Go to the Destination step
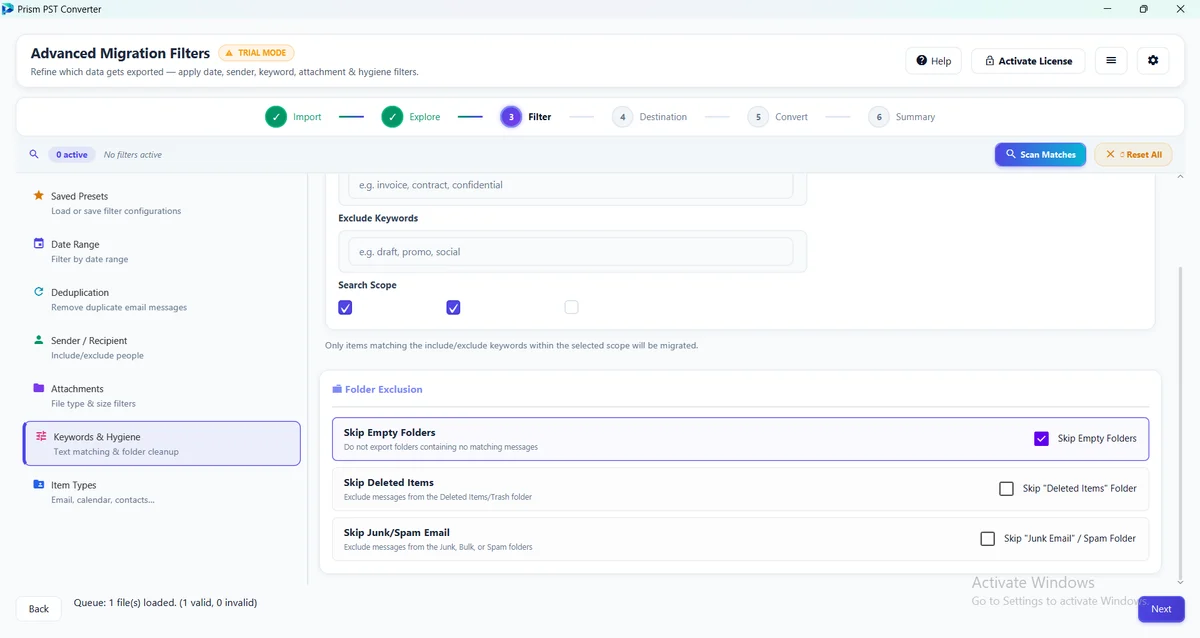 651,117
